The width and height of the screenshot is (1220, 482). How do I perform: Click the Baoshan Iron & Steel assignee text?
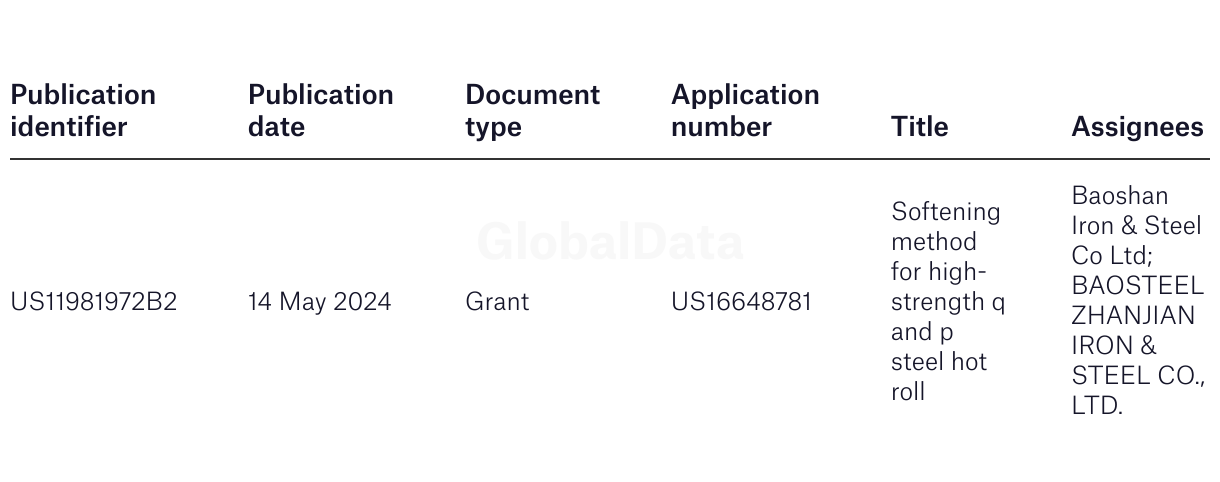tap(1136, 225)
